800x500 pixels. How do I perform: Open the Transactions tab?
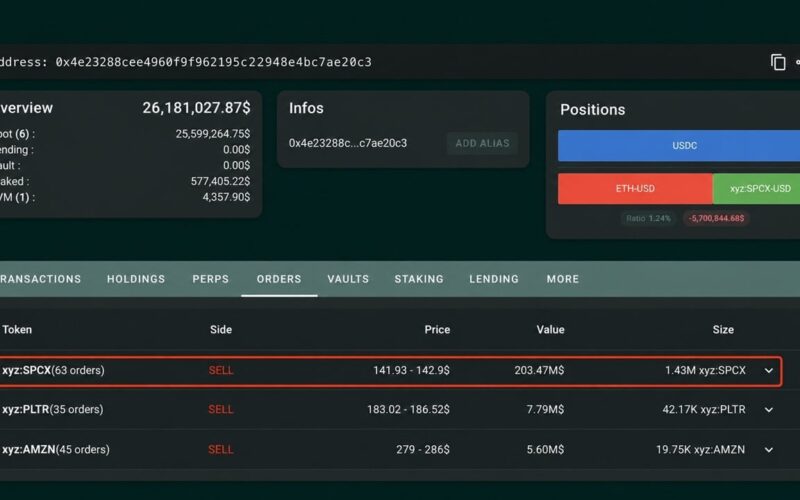click(40, 279)
